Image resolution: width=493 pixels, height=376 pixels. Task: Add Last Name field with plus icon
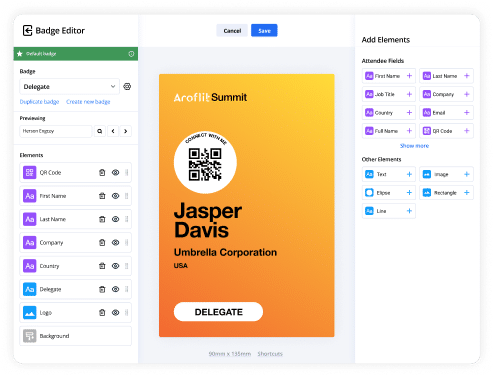(x=467, y=76)
